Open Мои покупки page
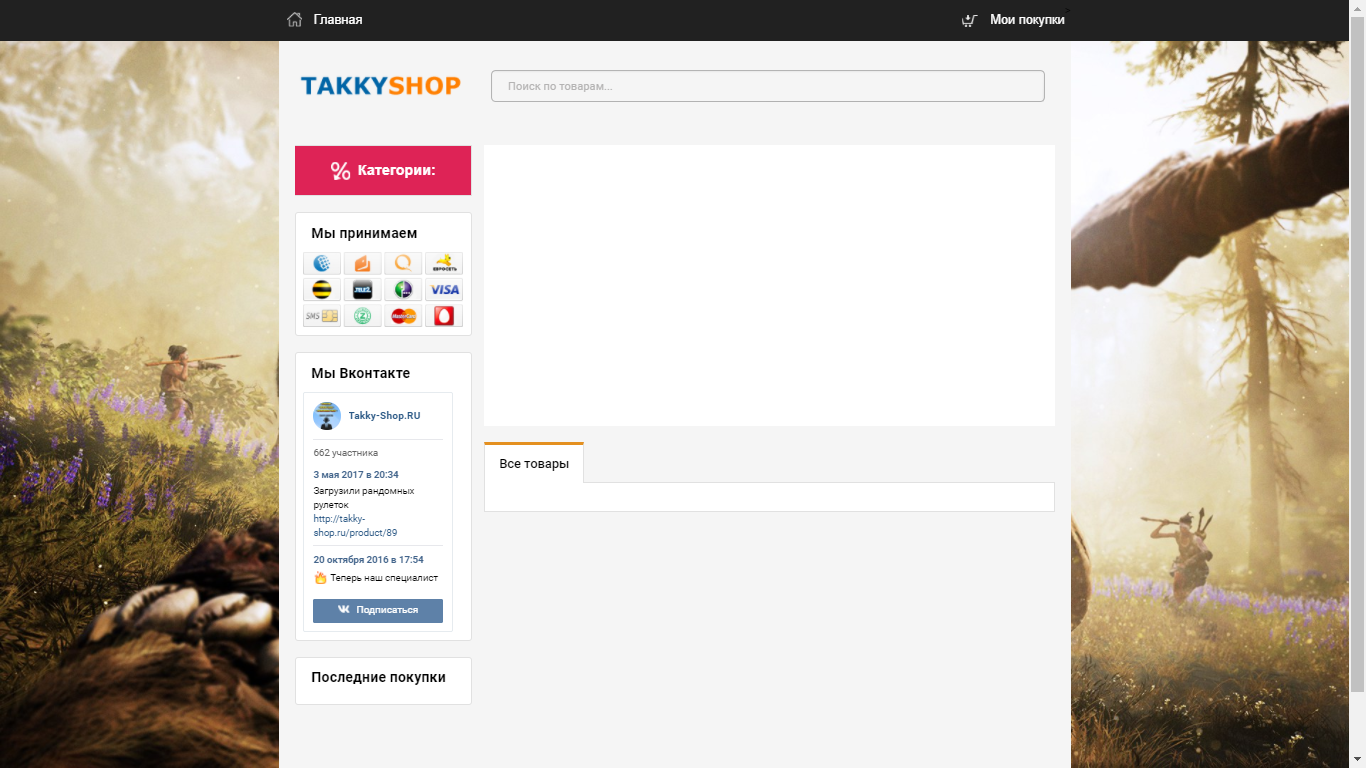The width and height of the screenshot is (1366, 768). (1027, 20)
